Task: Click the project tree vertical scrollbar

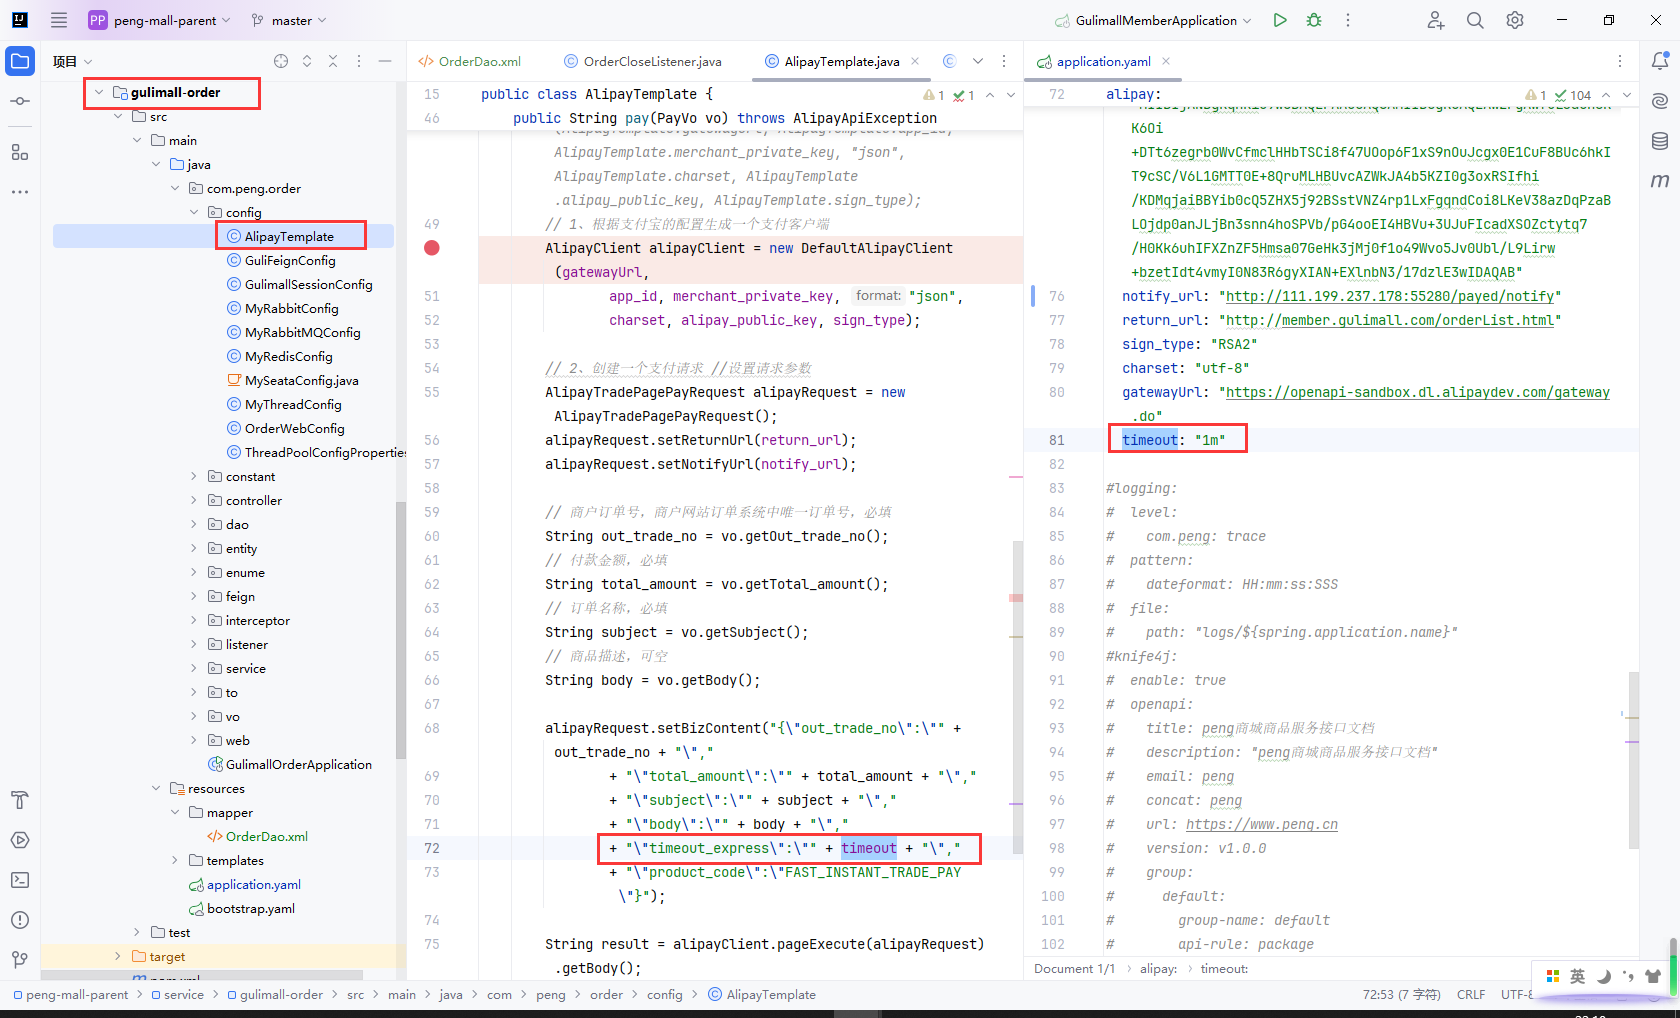Action: (x=401, y=630)
